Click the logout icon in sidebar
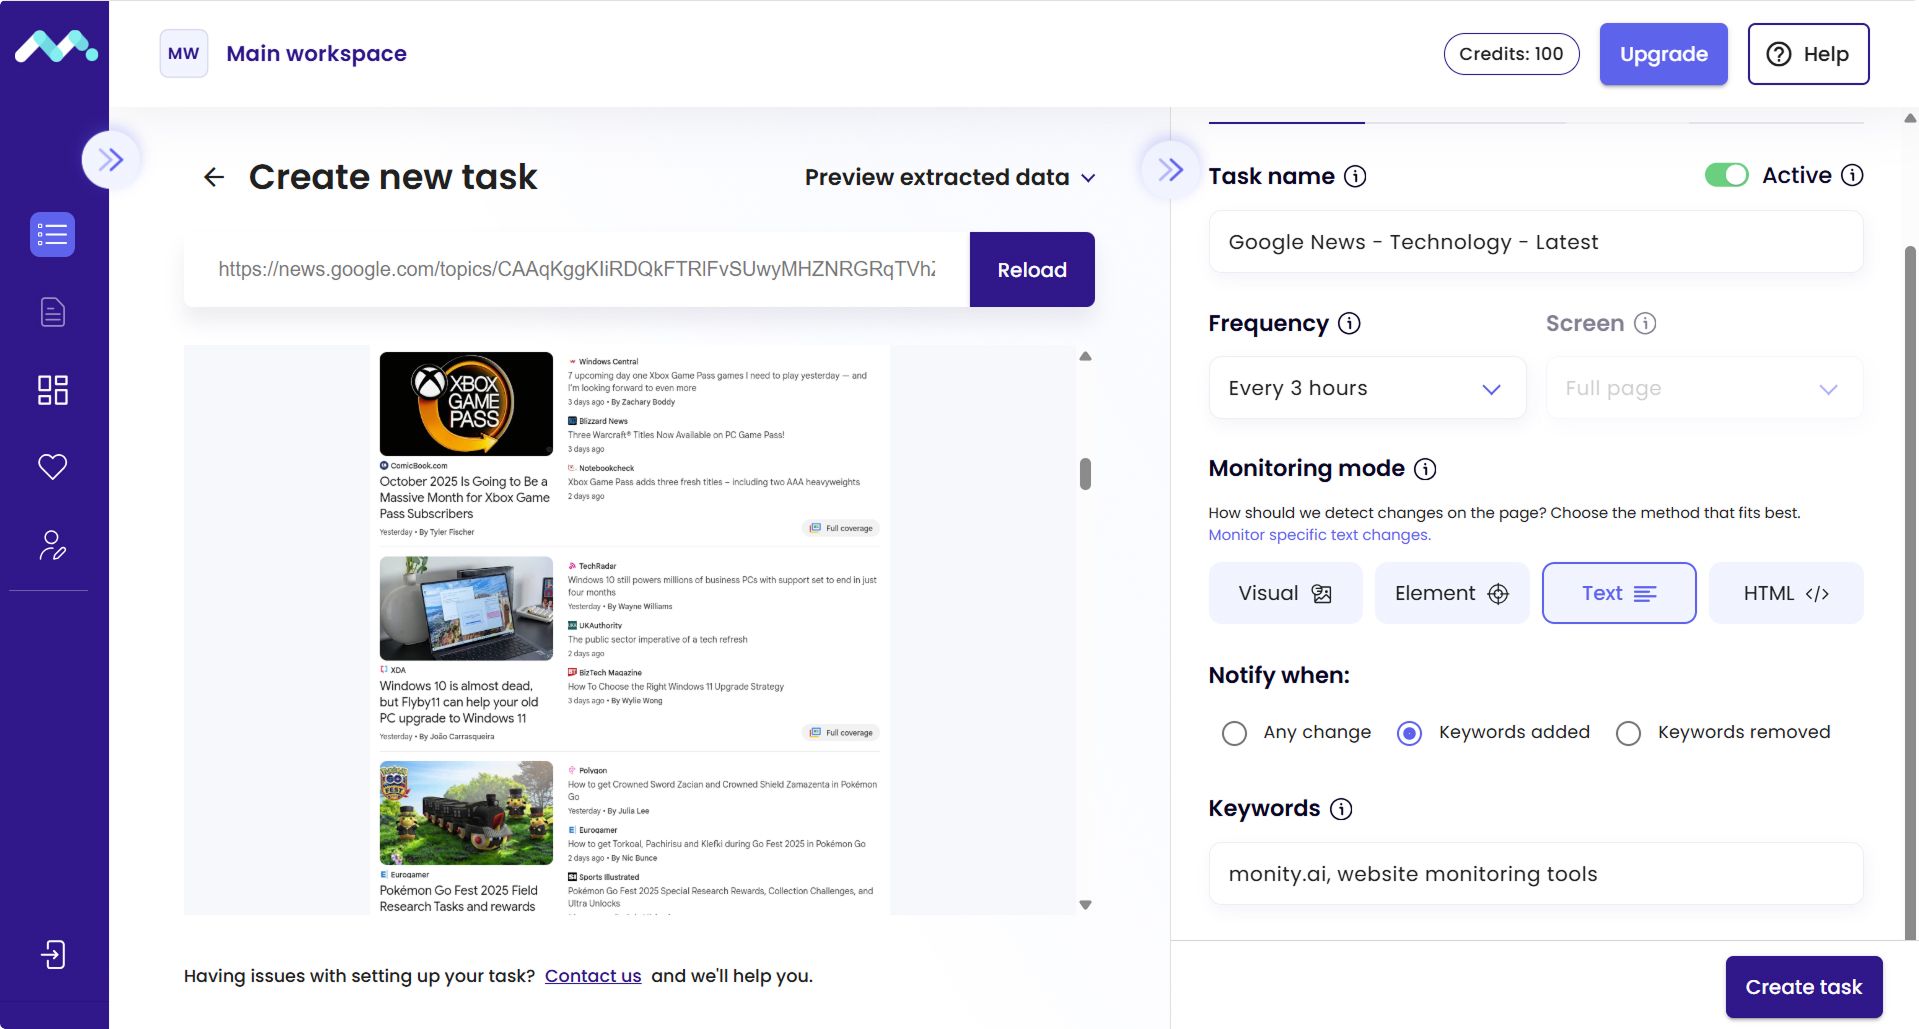Image resolution: width=1919 pixels, height=1029 pixels. click(52, 955)
